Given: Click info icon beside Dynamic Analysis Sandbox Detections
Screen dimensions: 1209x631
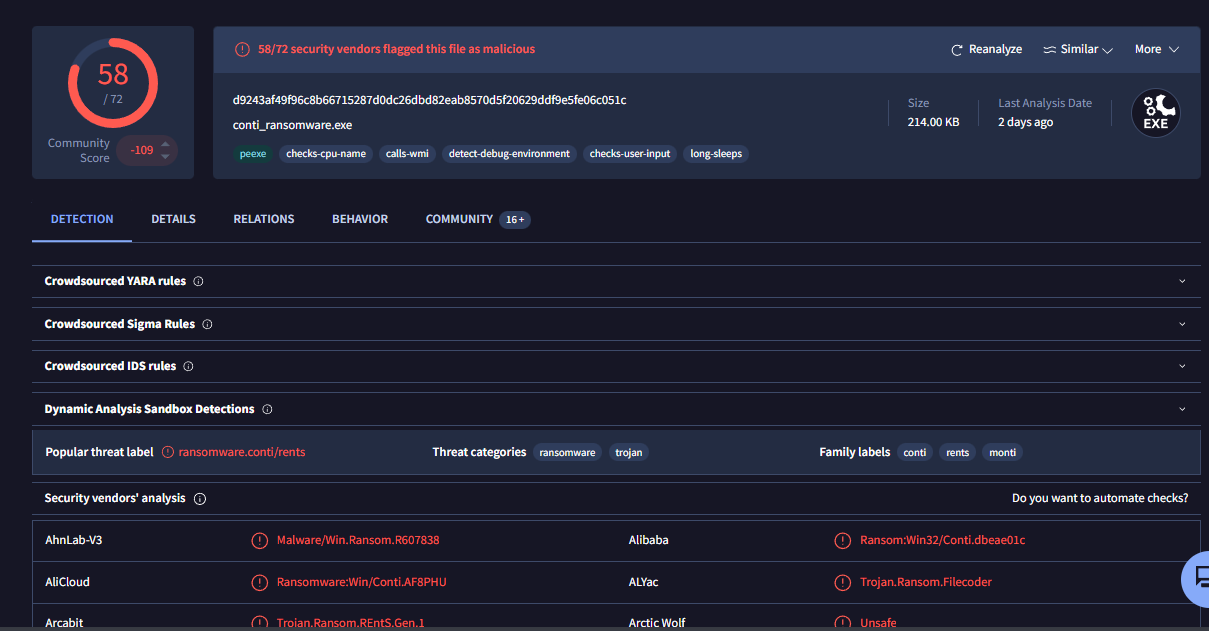Looking at the screenshot, I should (x=267, y=409).
